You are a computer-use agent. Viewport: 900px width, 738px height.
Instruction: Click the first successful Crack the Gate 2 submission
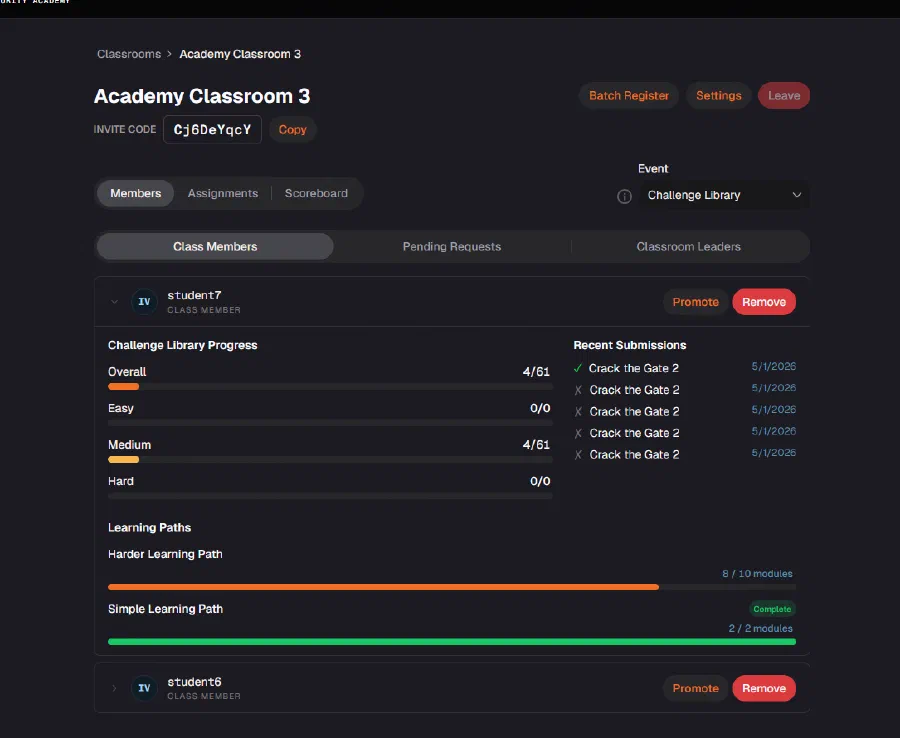tap(634, 368)
